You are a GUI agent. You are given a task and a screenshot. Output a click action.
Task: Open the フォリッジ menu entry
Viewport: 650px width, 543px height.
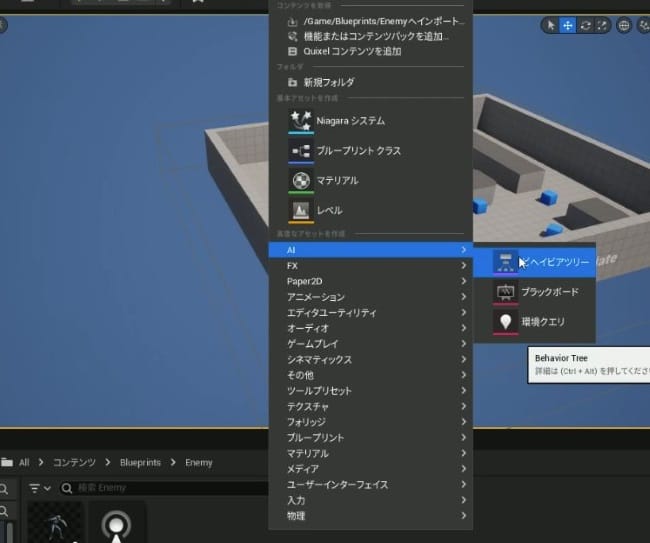tap(371, 422)
